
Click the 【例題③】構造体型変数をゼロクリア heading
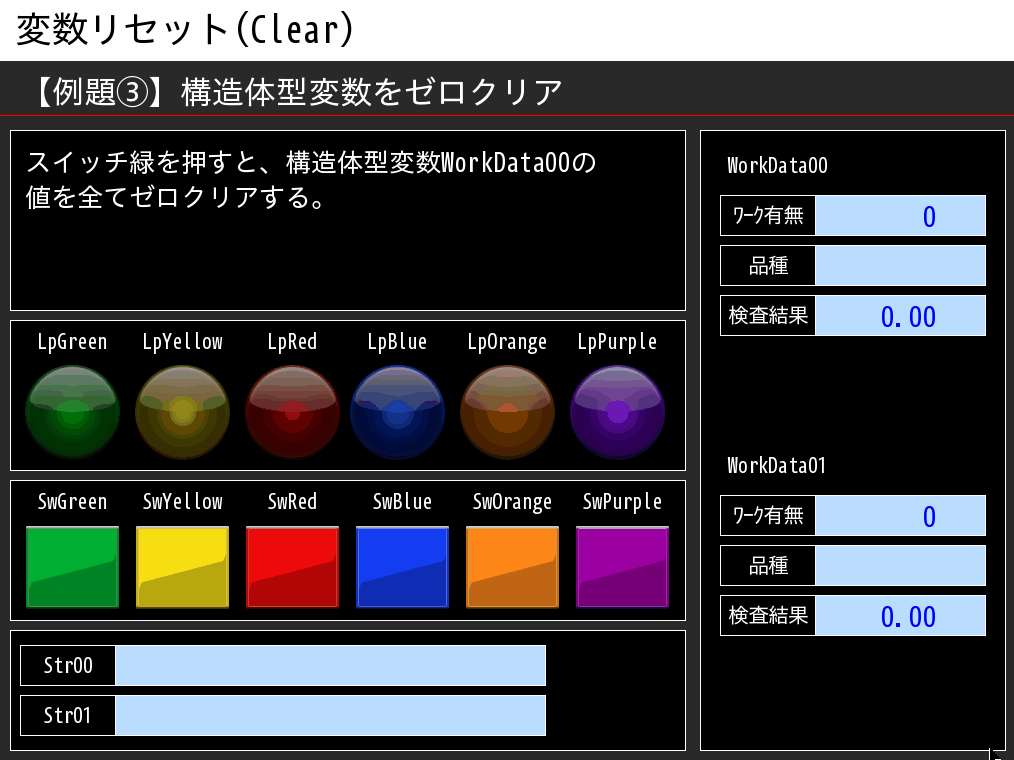tap(296, 91)
